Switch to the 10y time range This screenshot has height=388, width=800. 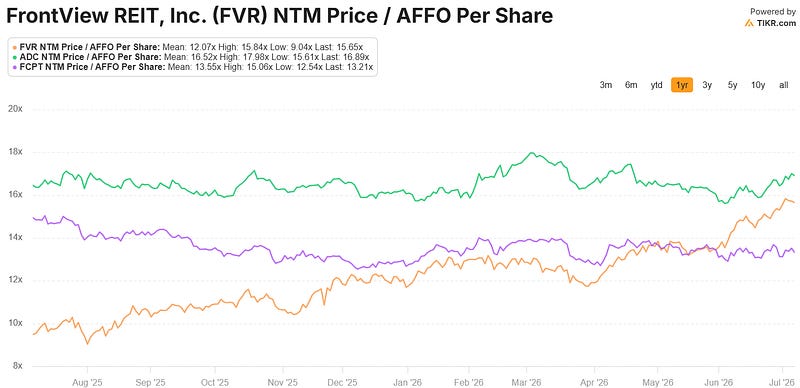pyautogui.click(x=758, y=85)
